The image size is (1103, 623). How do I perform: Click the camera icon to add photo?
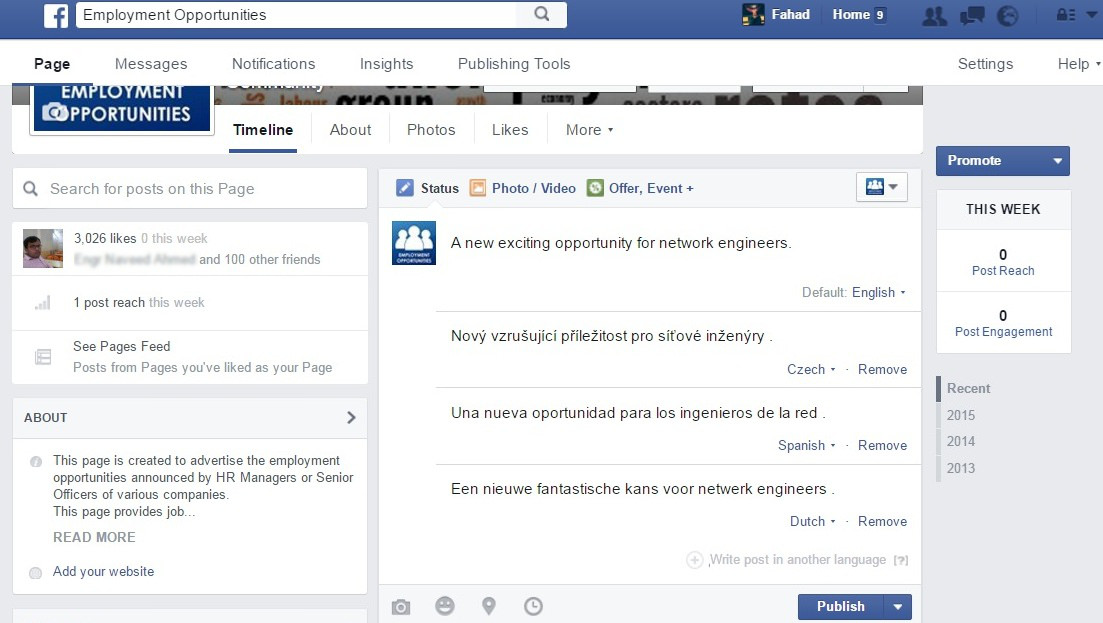[401, 606]
